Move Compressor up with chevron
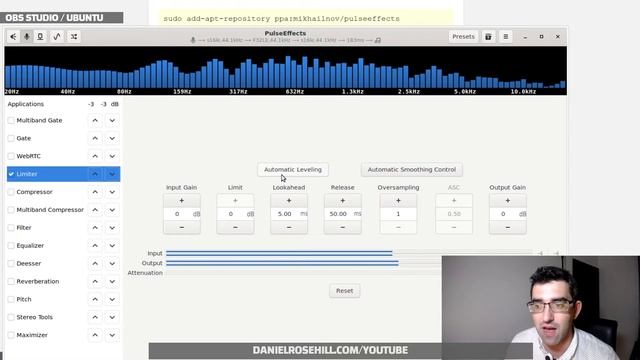The height and width of the screenshot is (360, 640). [x=95, y=192]
